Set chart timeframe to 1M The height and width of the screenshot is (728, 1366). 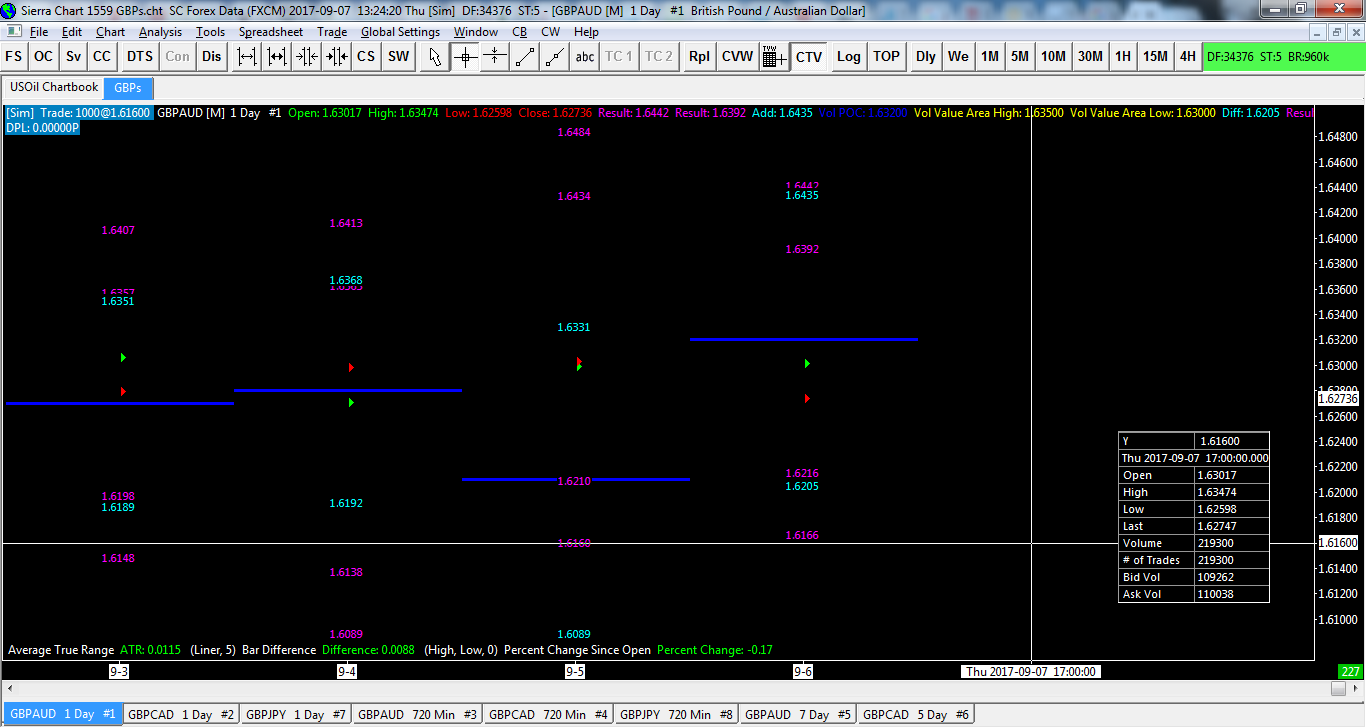click(x=990, y=56)
